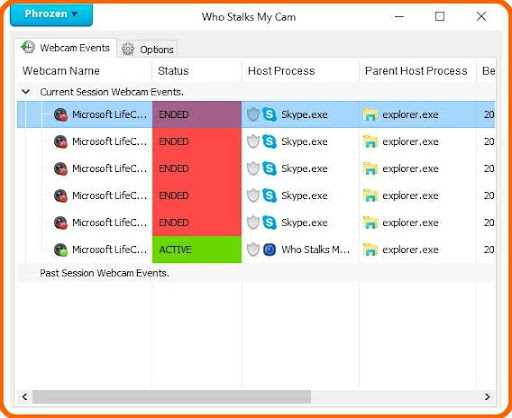The image size is (512, 418).
Task: Click the folder icon in highlighted row
Action: pos(370,114)
